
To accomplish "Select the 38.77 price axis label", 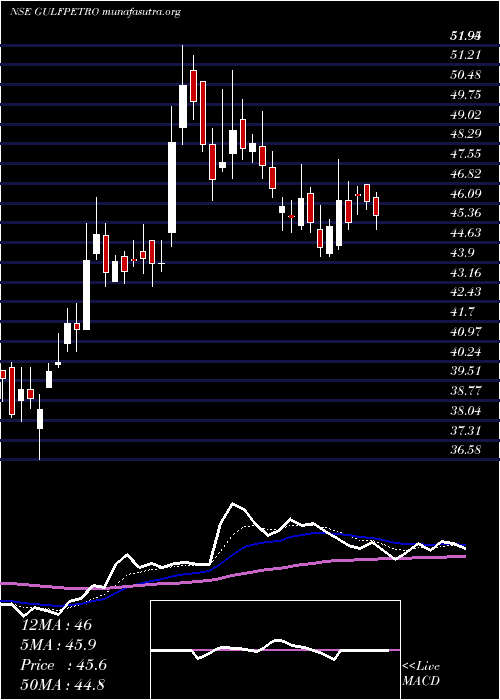I will (x=466, y=391).
